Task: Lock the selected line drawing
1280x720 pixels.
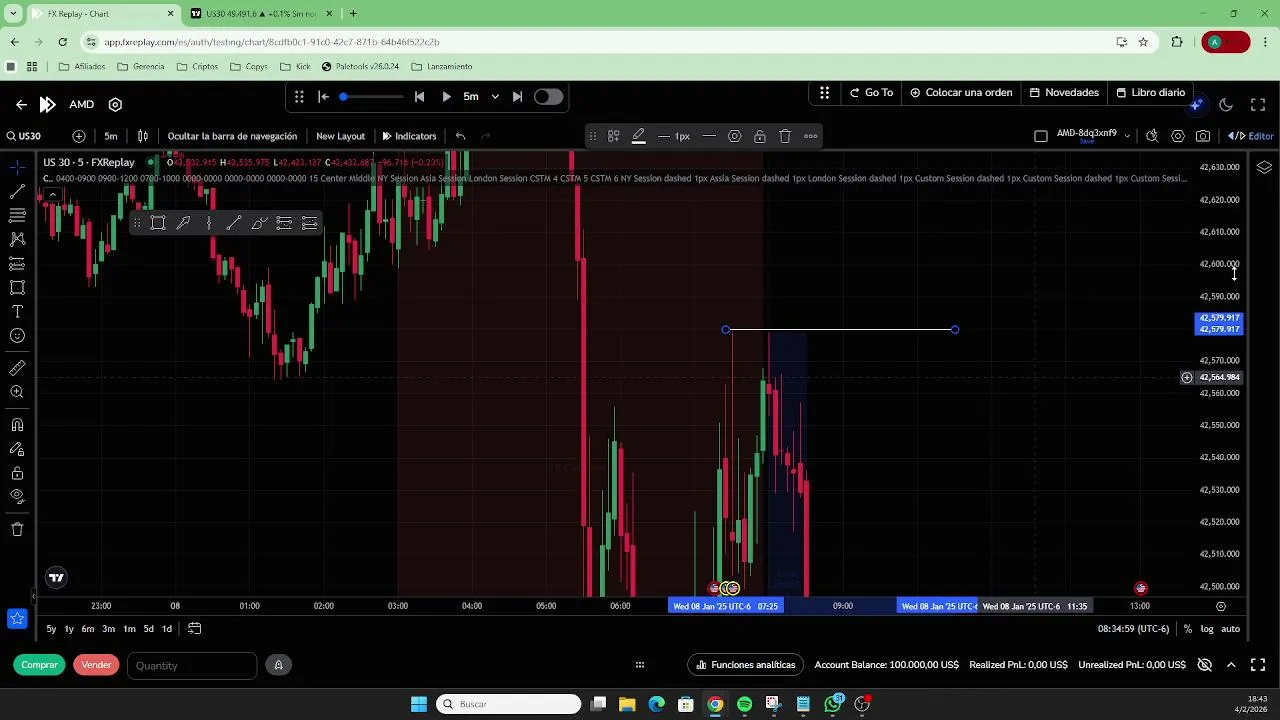Action: tap(760, 136)
